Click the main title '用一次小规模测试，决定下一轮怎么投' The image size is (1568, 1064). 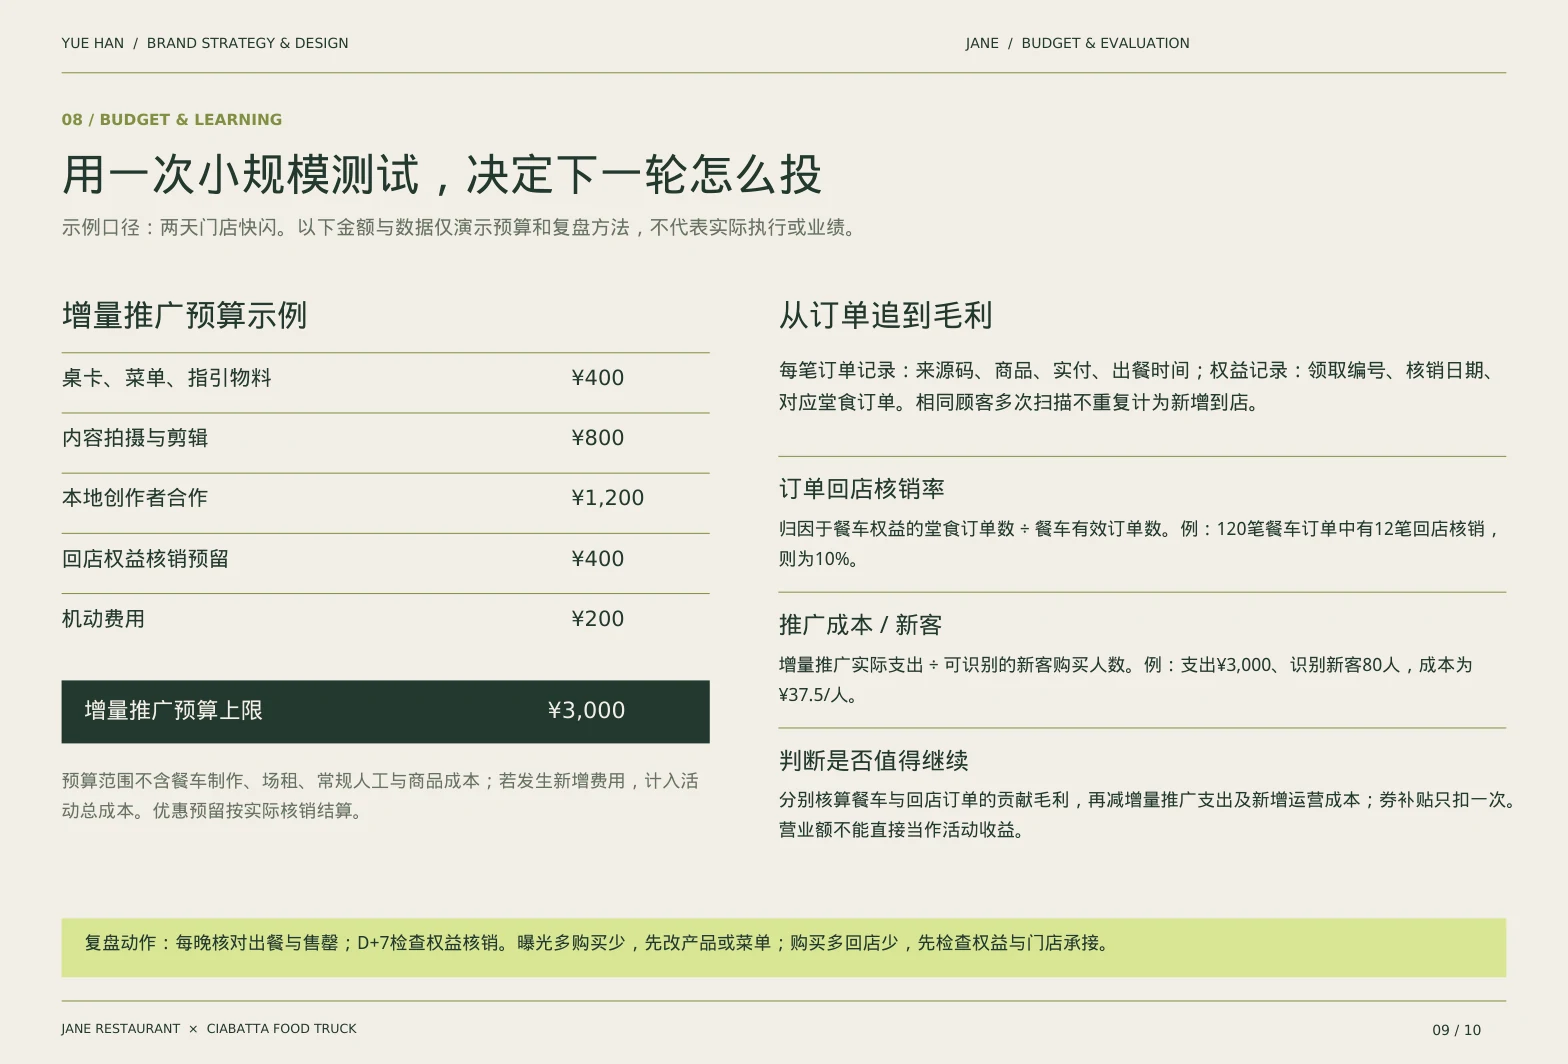coord(442,174)
